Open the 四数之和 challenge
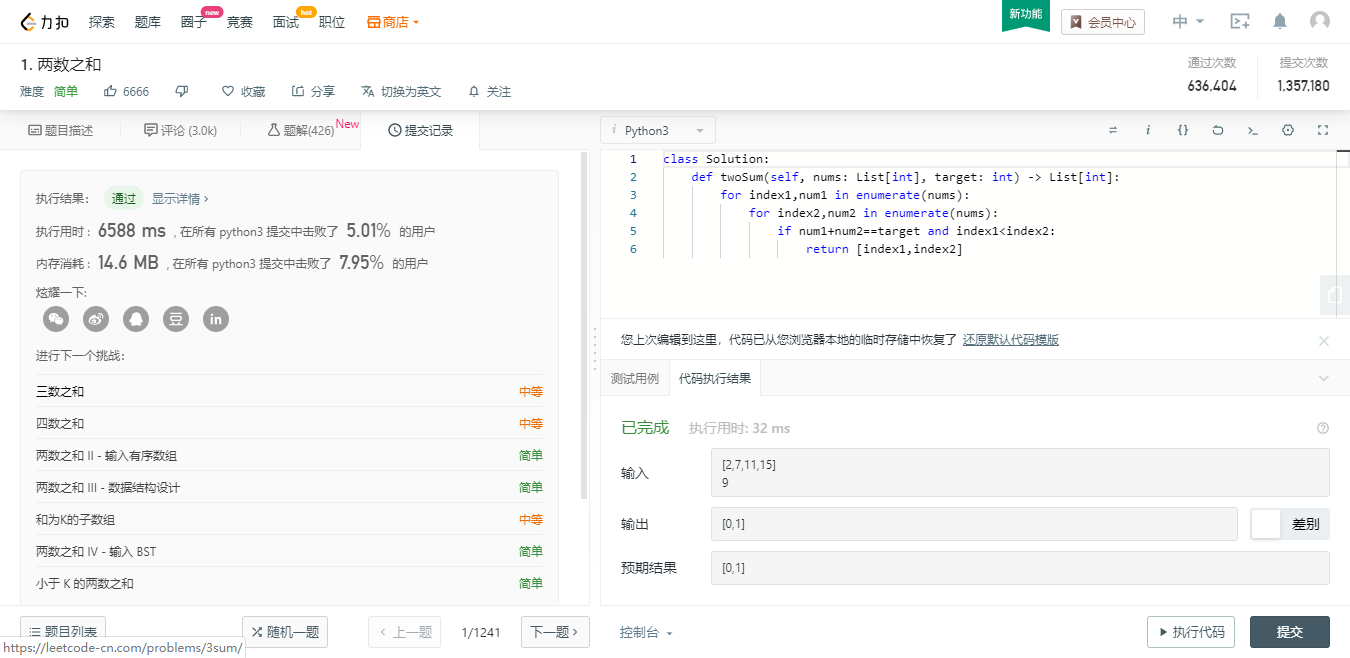This screenshot has height=658, width=1350. pos(289,423)
